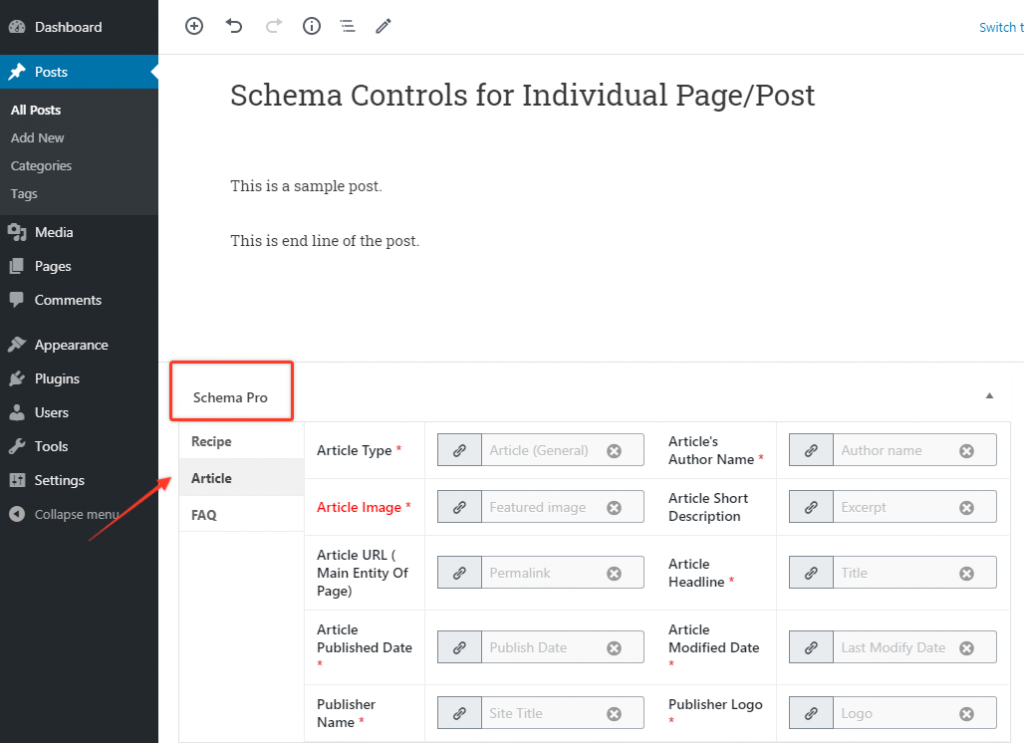Open the content structure info icon
Screen dimensions: 1024x743
(x=312, y=27)
